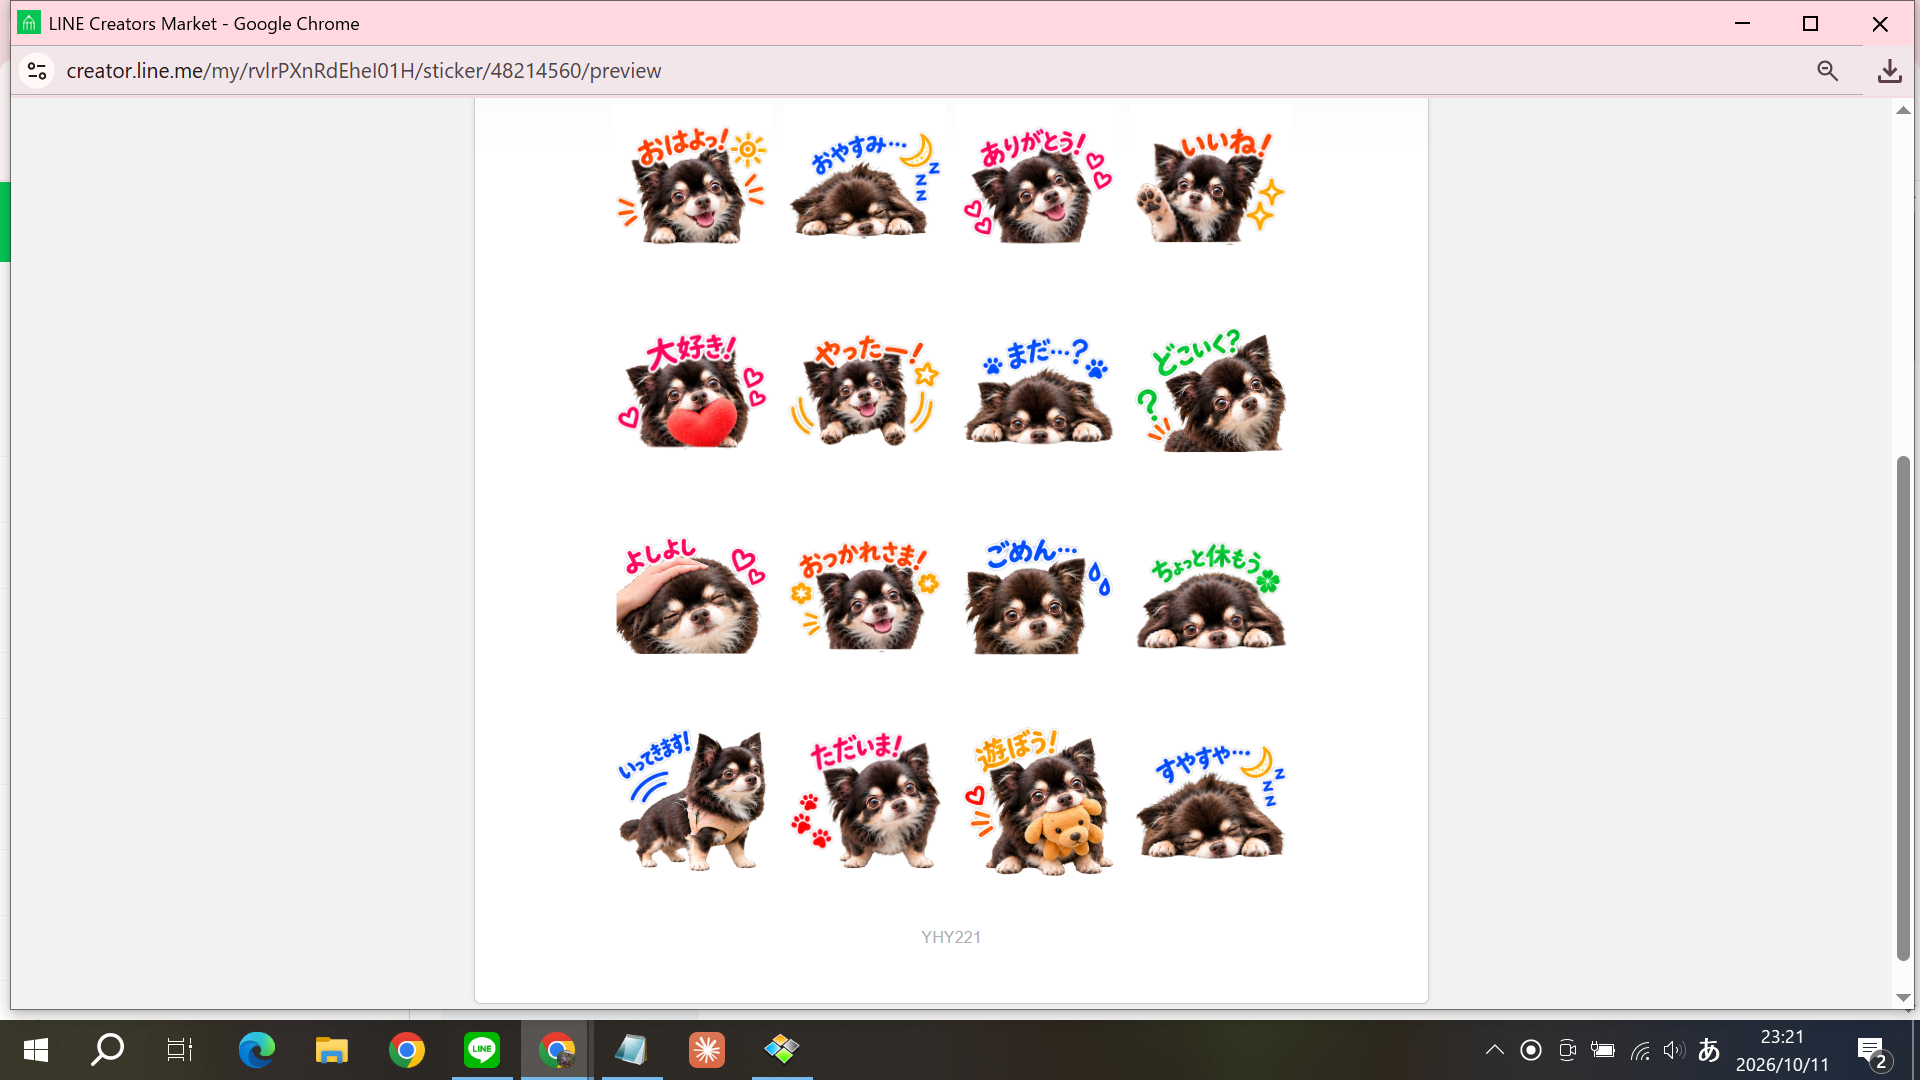Click the YHY221 creator name text

pos(951,937)
